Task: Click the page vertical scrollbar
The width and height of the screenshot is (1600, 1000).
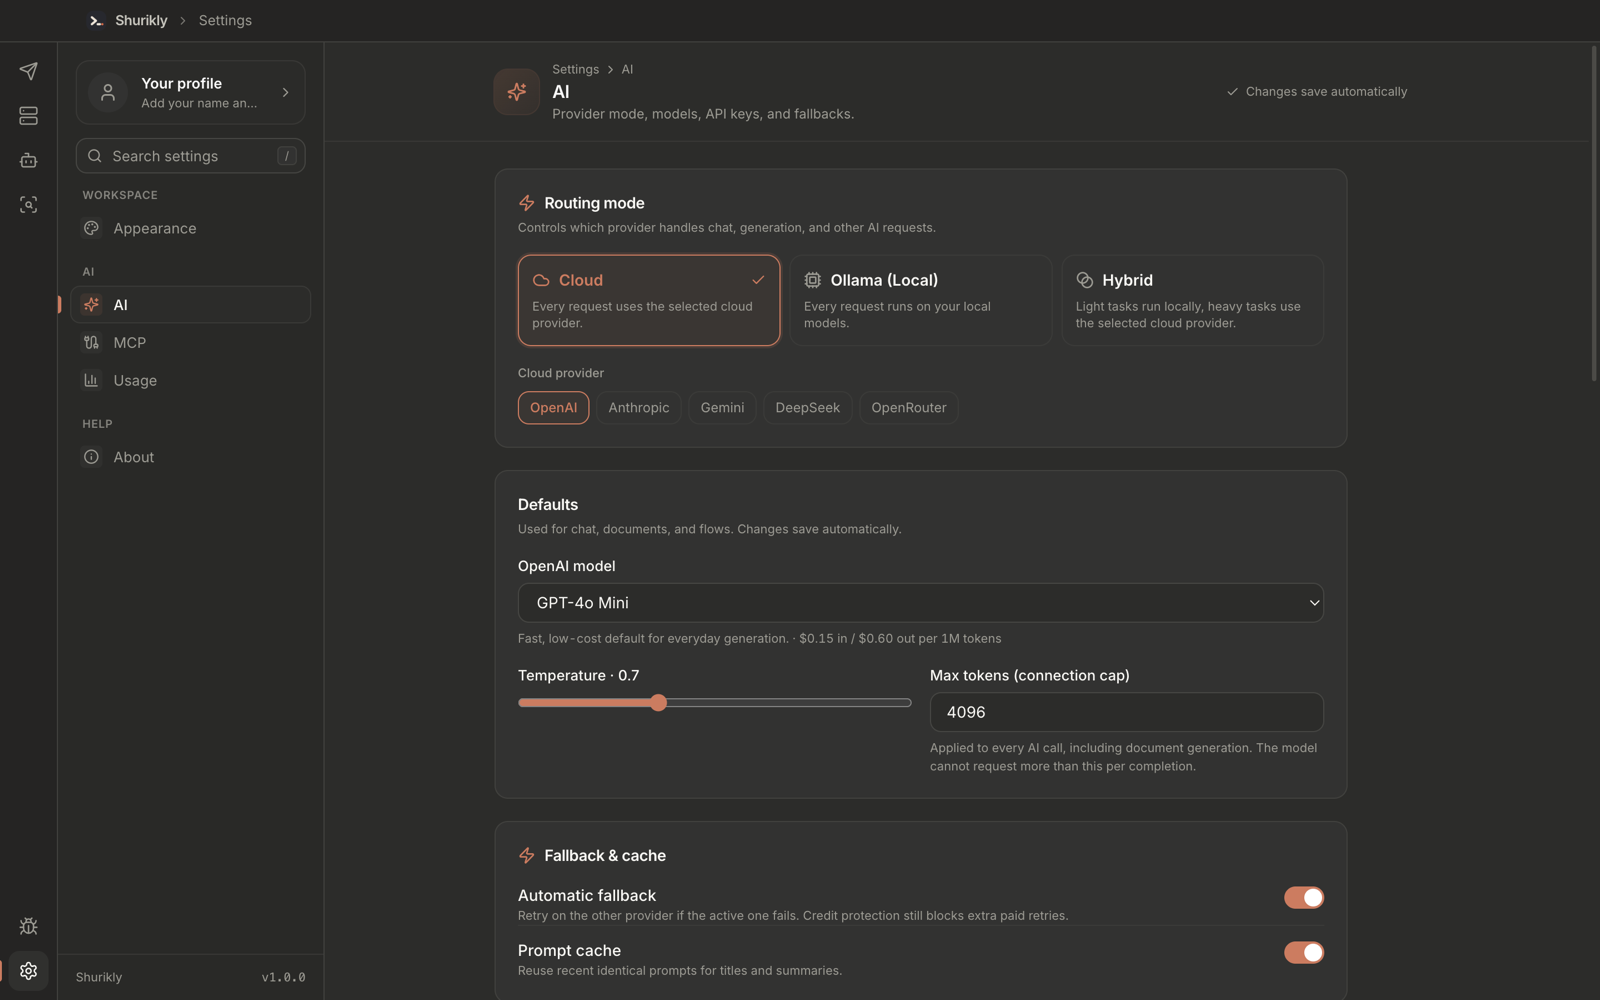Action: (1595, 213)
